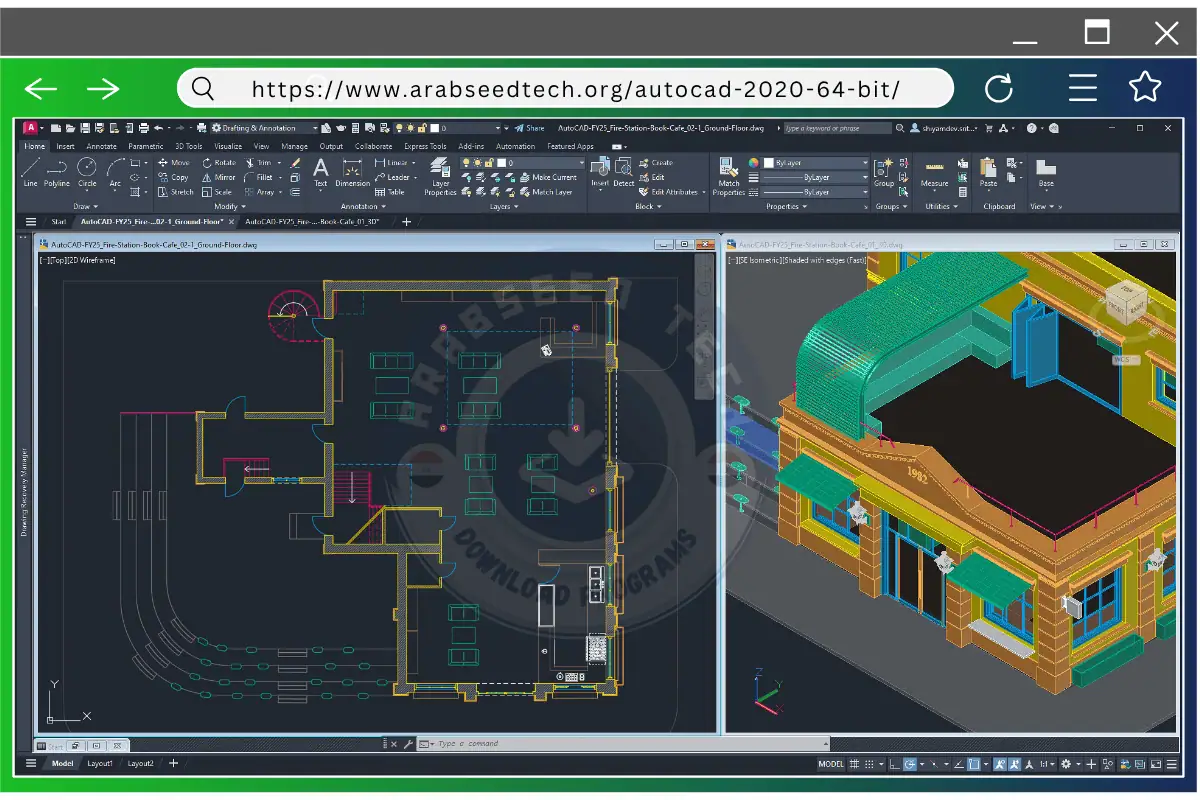This screenshot has width=1200, height=800.
Task: Expand the Modify panel options
Action: pyautogui.click(x=229, y=207)
